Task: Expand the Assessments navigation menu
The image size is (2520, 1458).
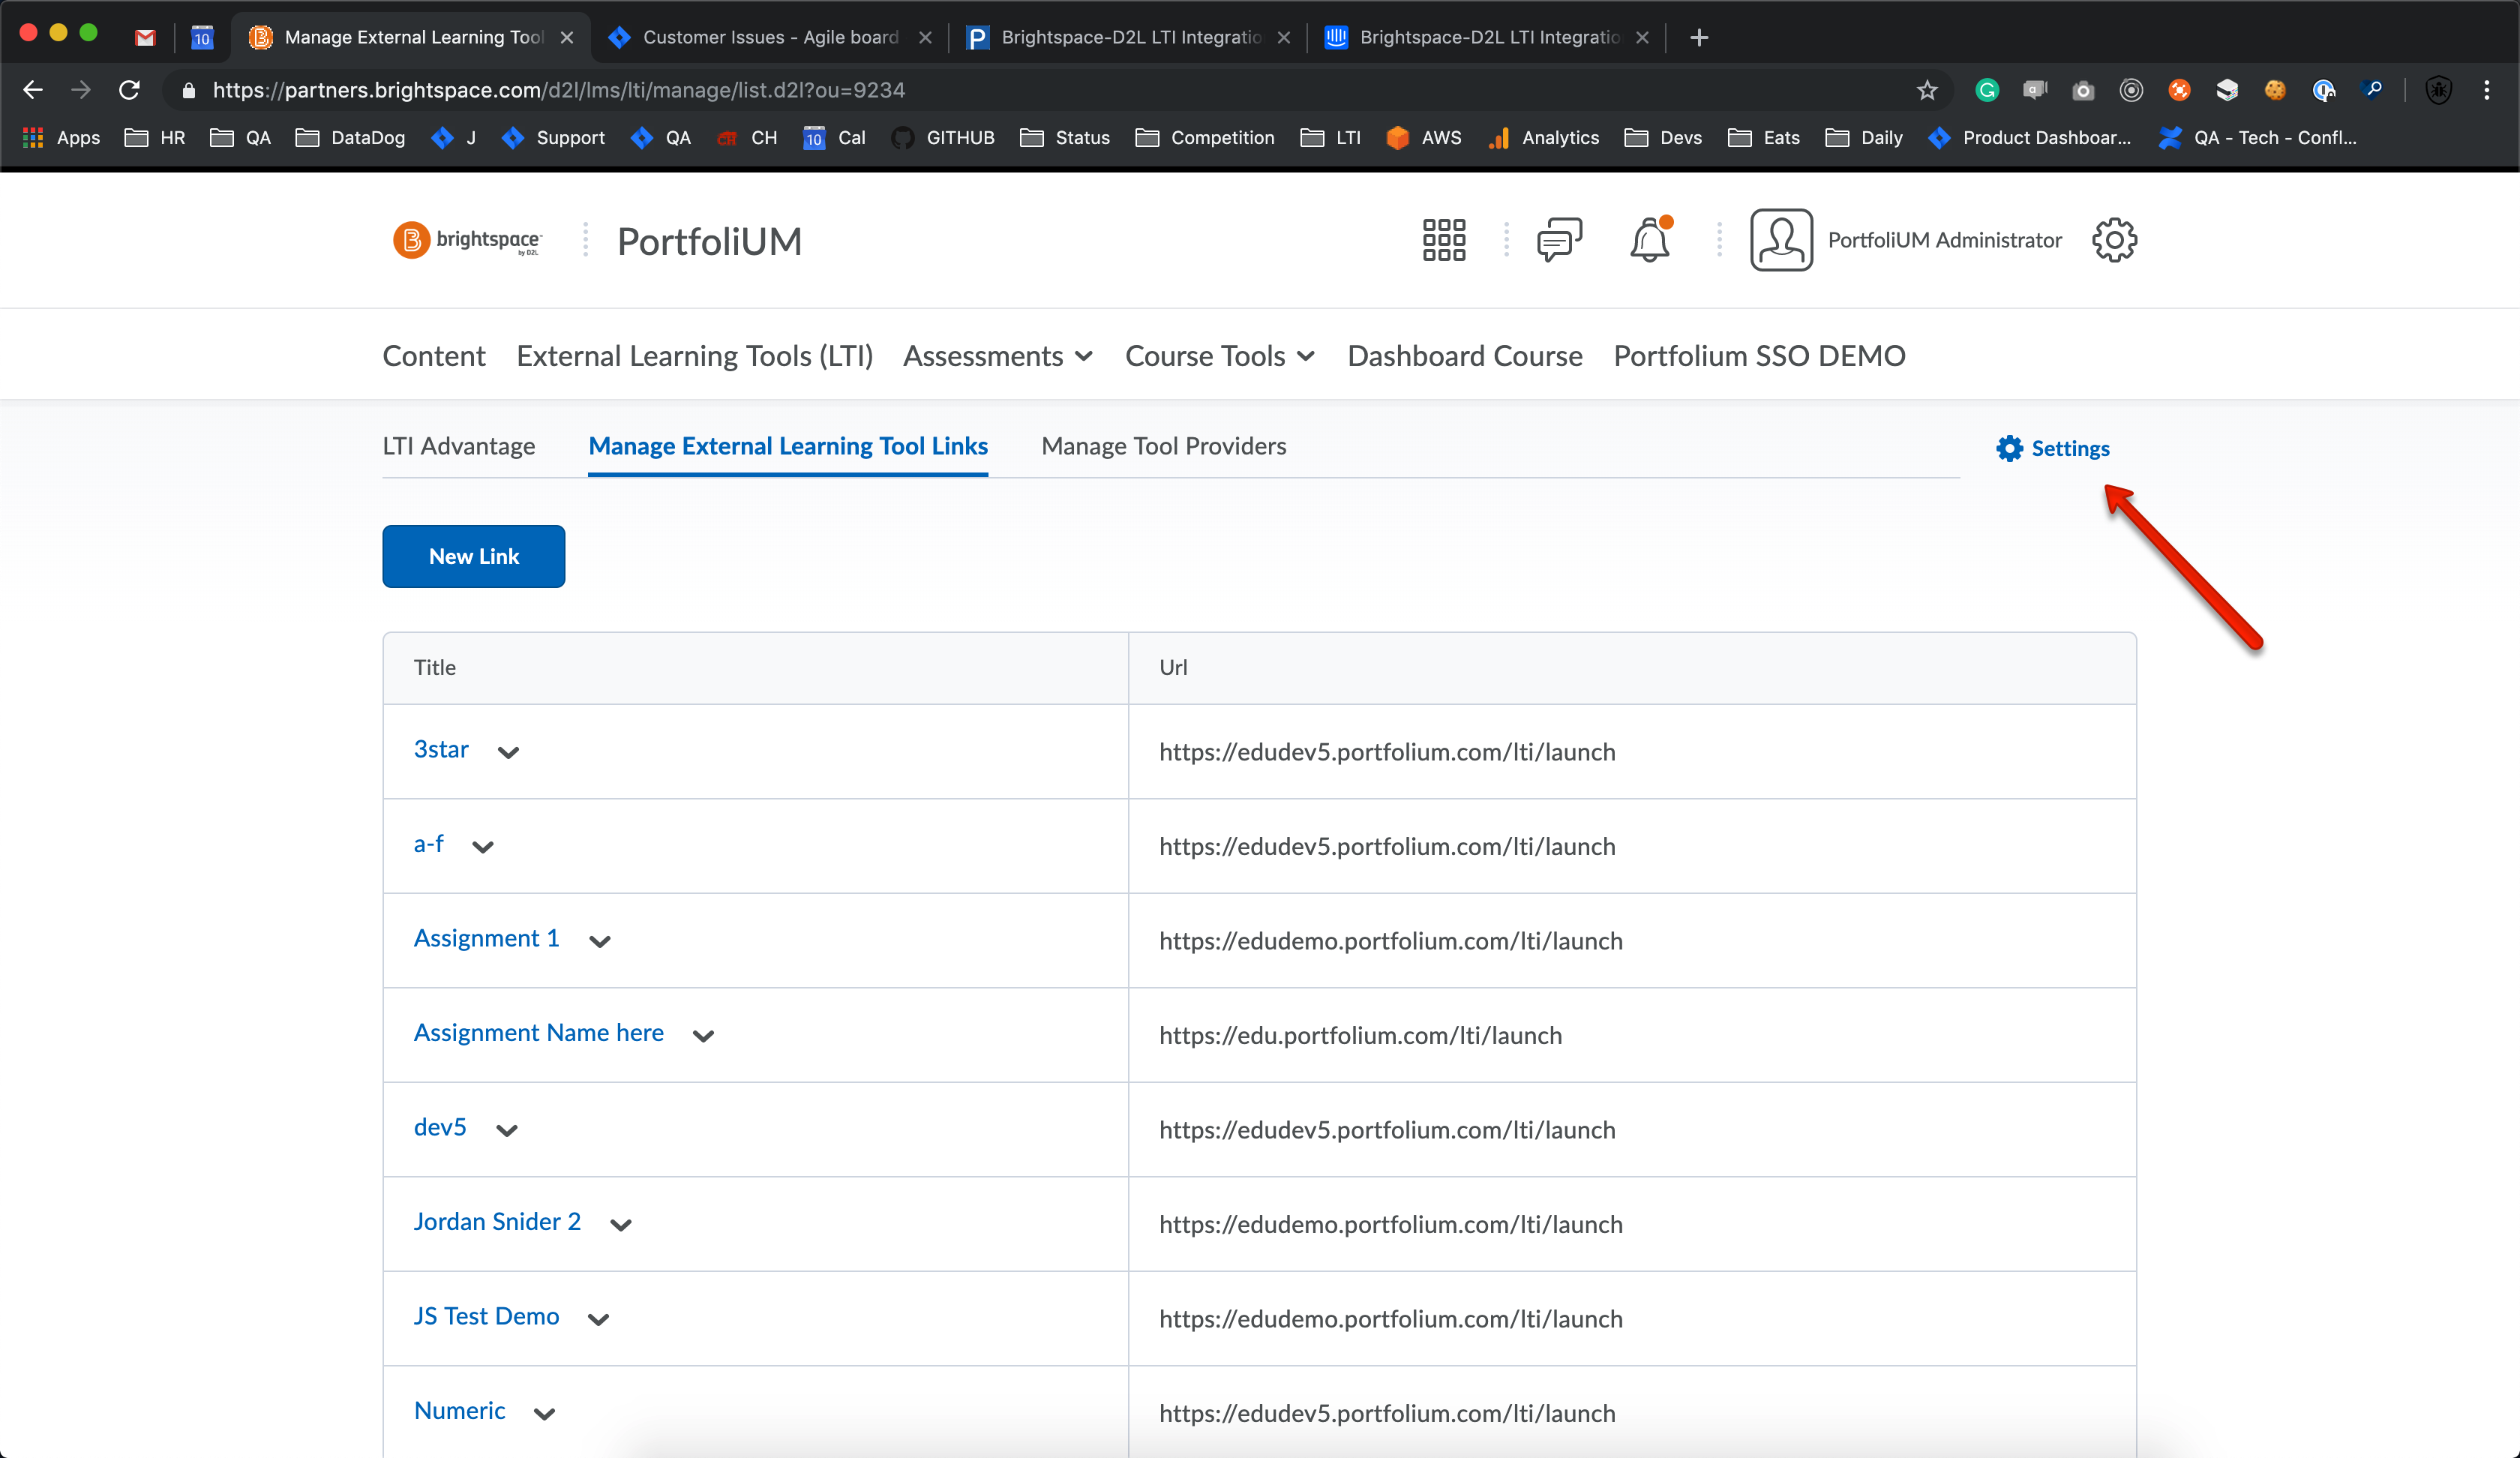Action: [997, 356]
